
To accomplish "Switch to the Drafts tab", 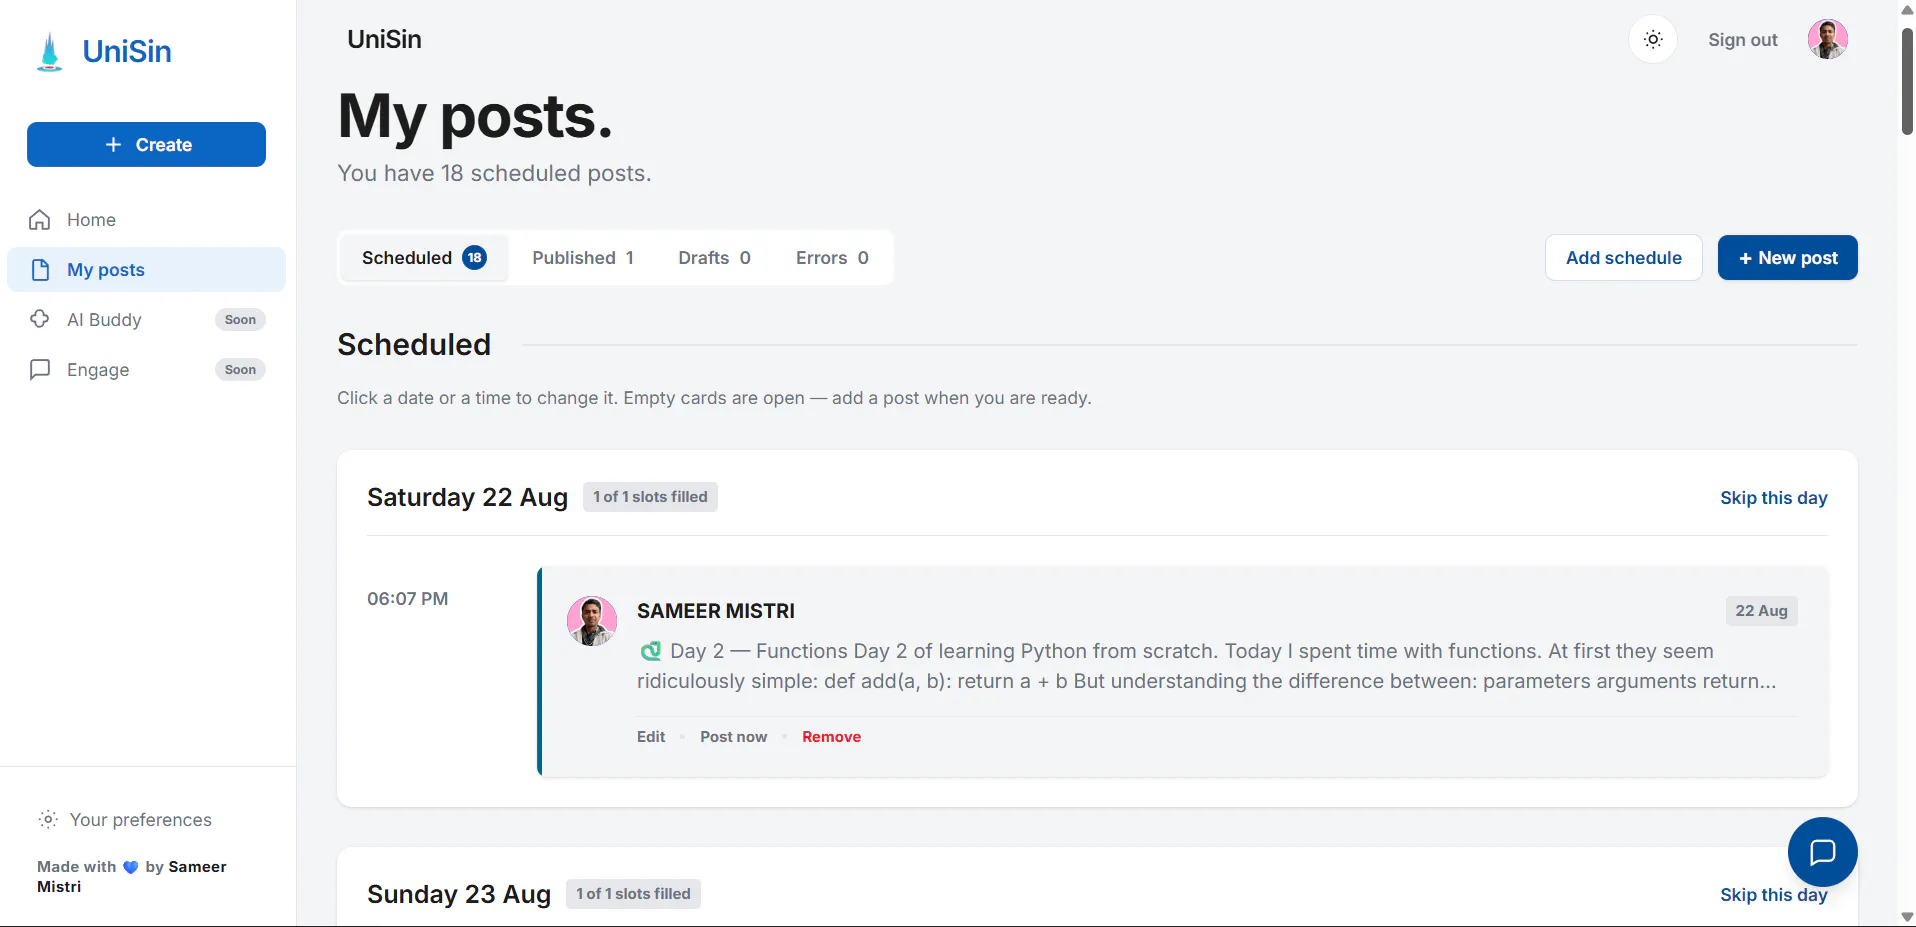I will [714, 258].
